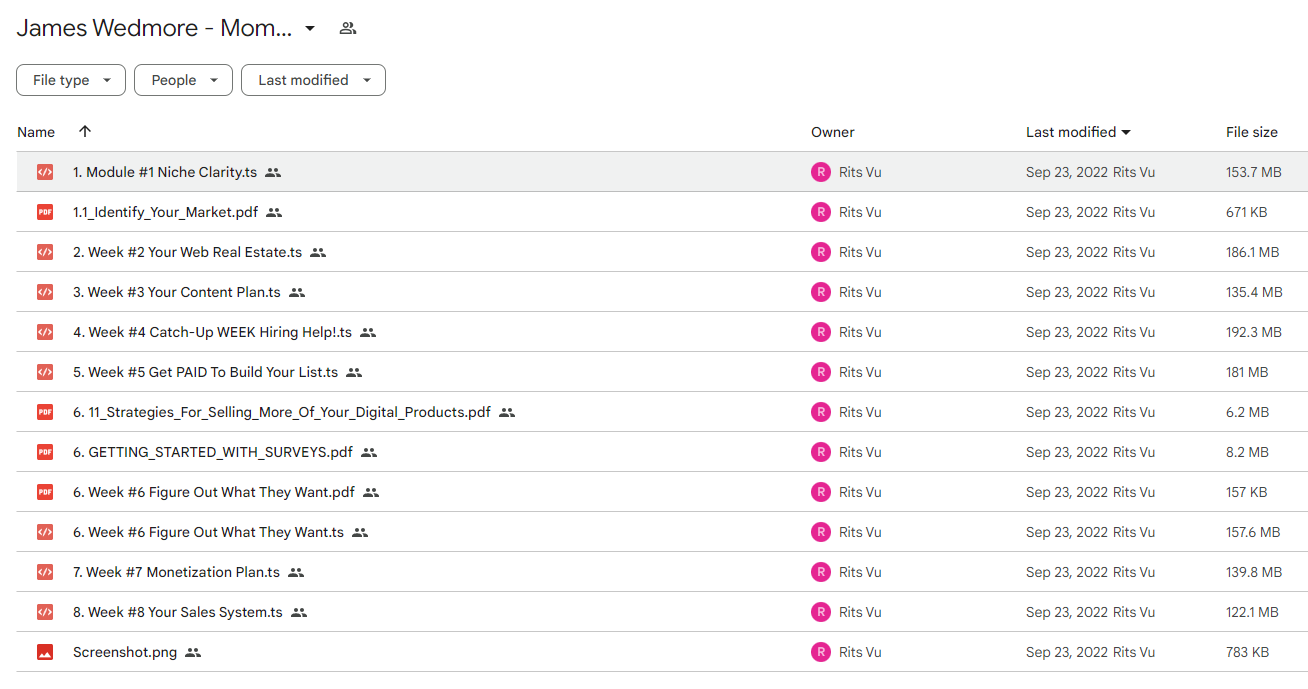Click the shared folder people icon beside title
Viewport: 1308px width, 689px height.
pyautogui.click(x=348, y=28)
